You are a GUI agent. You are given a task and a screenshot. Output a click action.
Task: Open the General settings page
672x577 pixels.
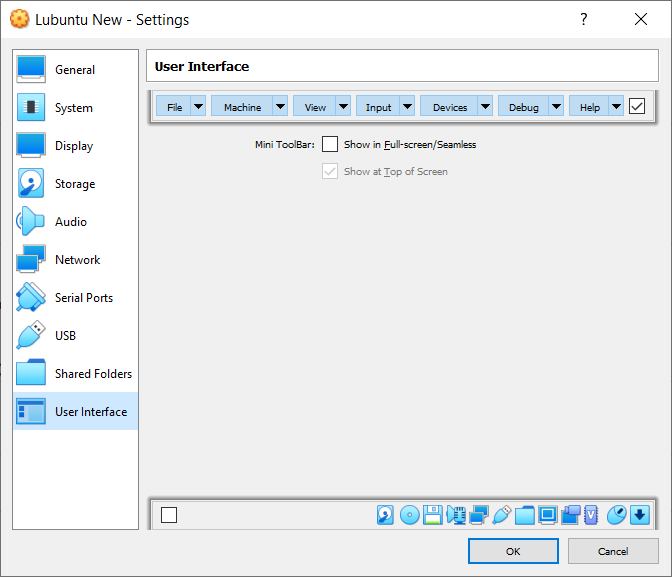tap(75, 69)
